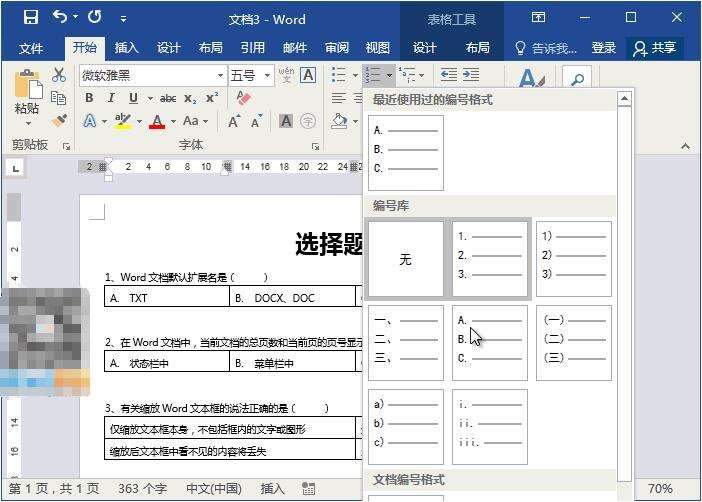Screen dimensions: 702x502
Task: Open highlight color dropdown arrow
Action: (139, 121)
